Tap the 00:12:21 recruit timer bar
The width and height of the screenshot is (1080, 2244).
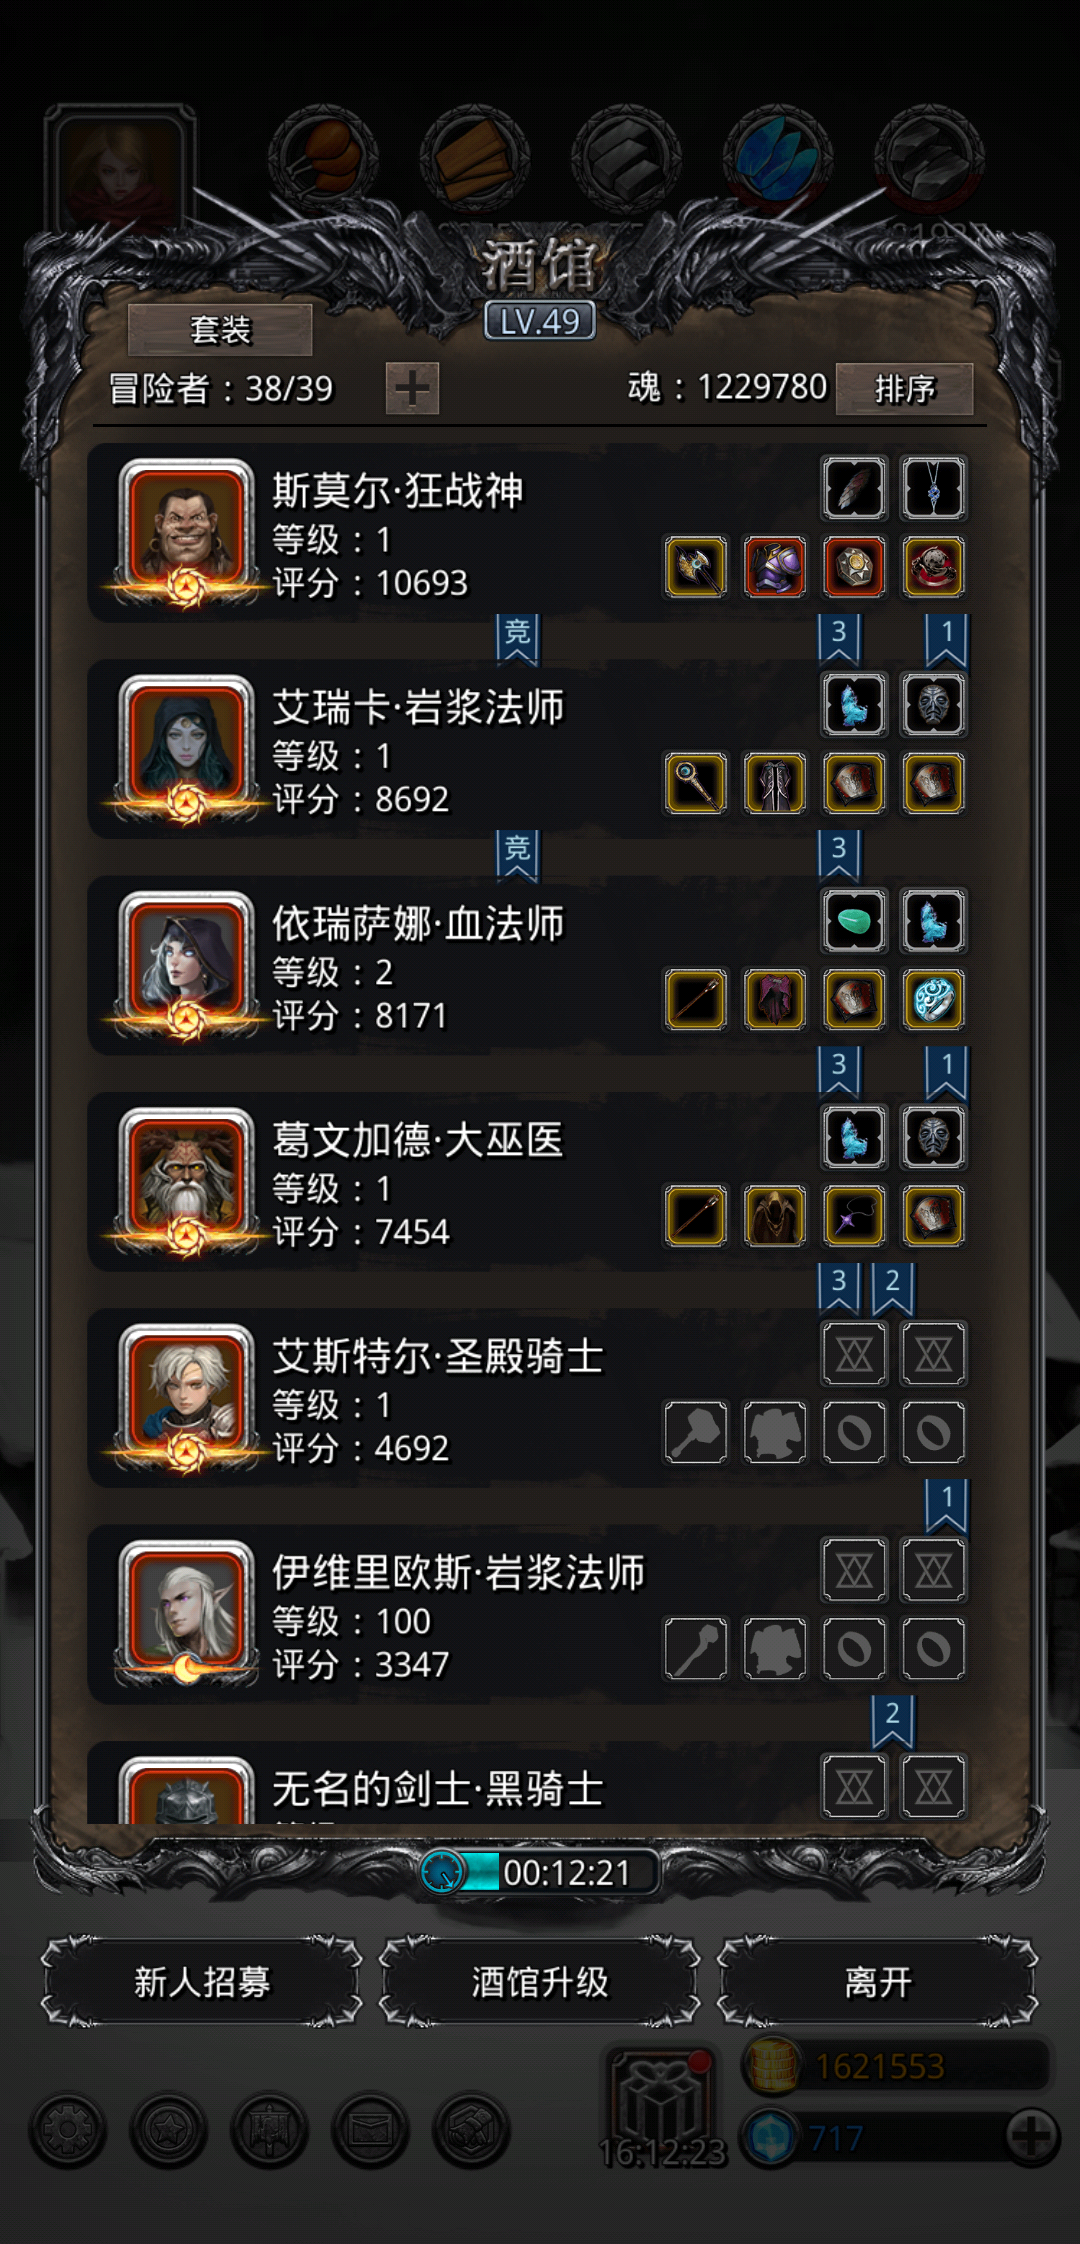tap(540, 1872)
